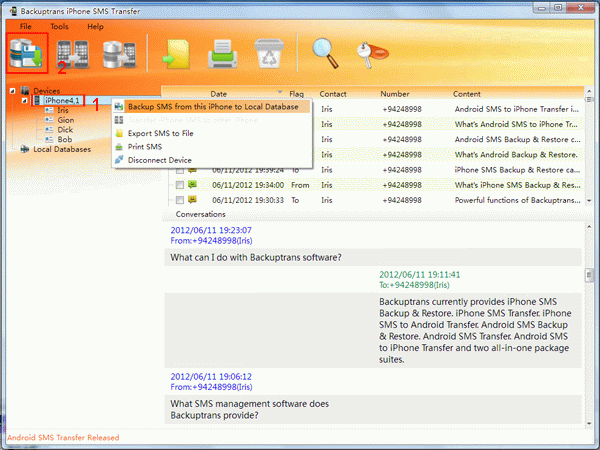The height and width of the screenshot is (450, 600).
Task: Click the magnifying glass search icon
Action: tap(325, 54)
